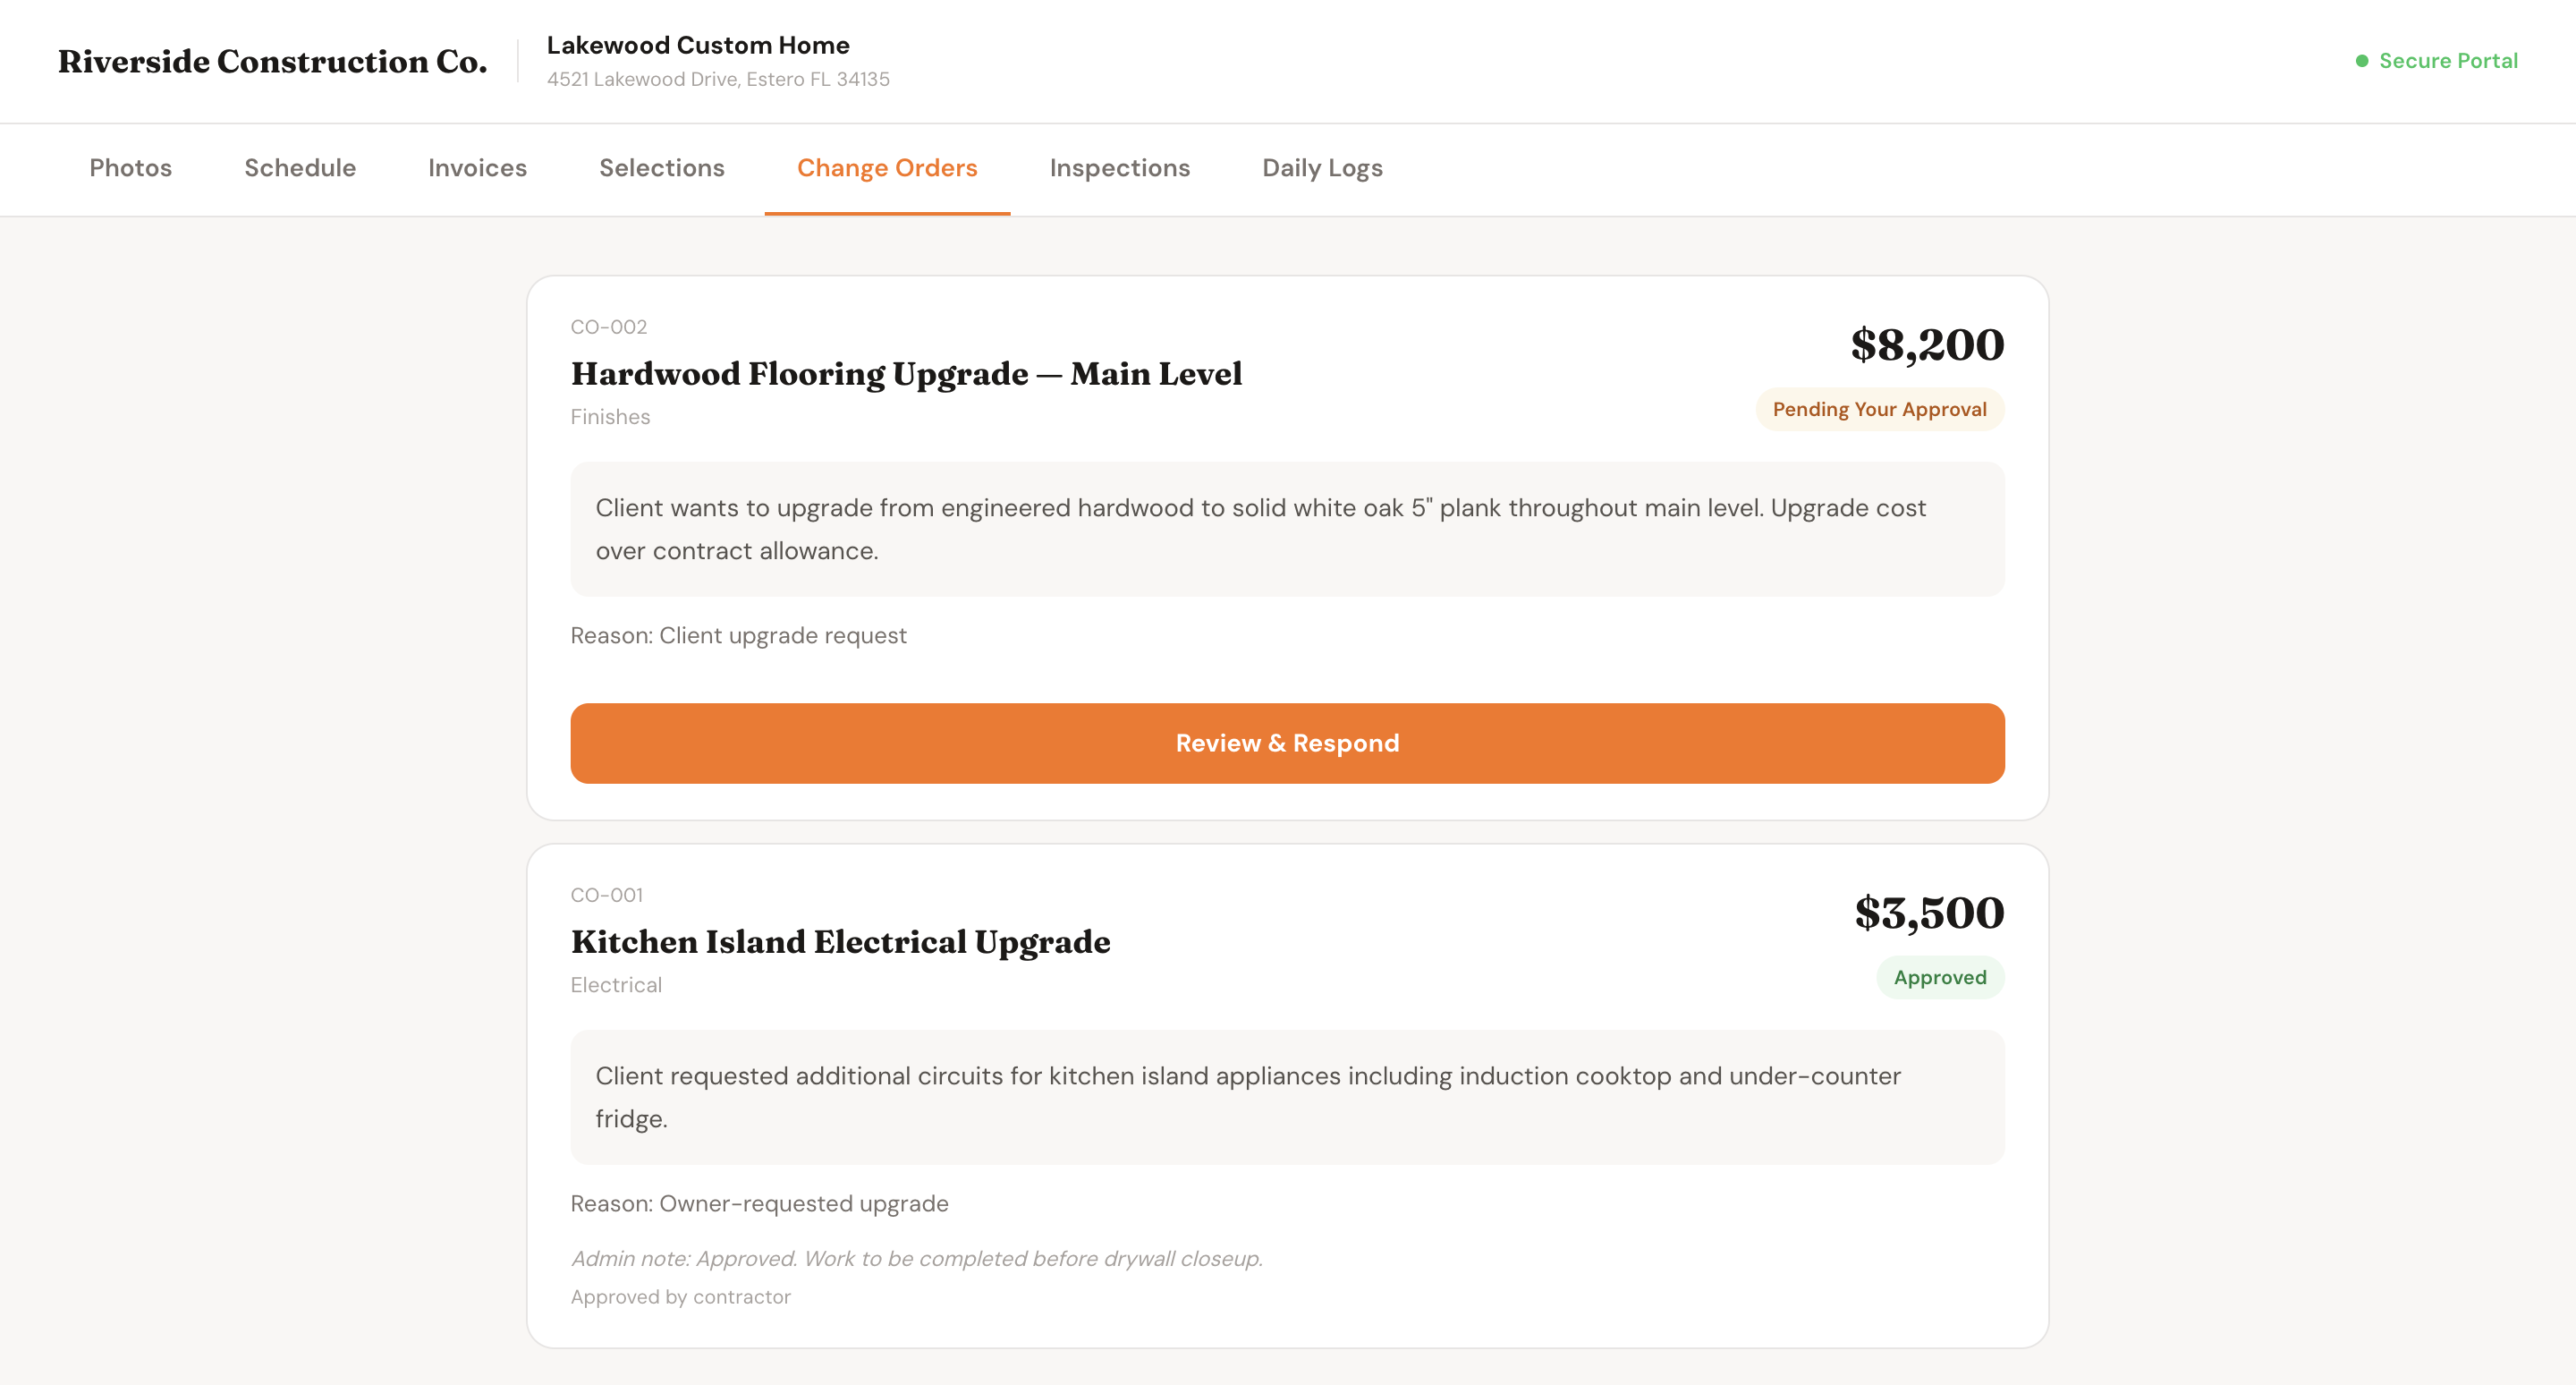This screenshot has height=1385, width=2576.
Task: Click the green Secure Portal status dot
Action: pos(2361,61)
